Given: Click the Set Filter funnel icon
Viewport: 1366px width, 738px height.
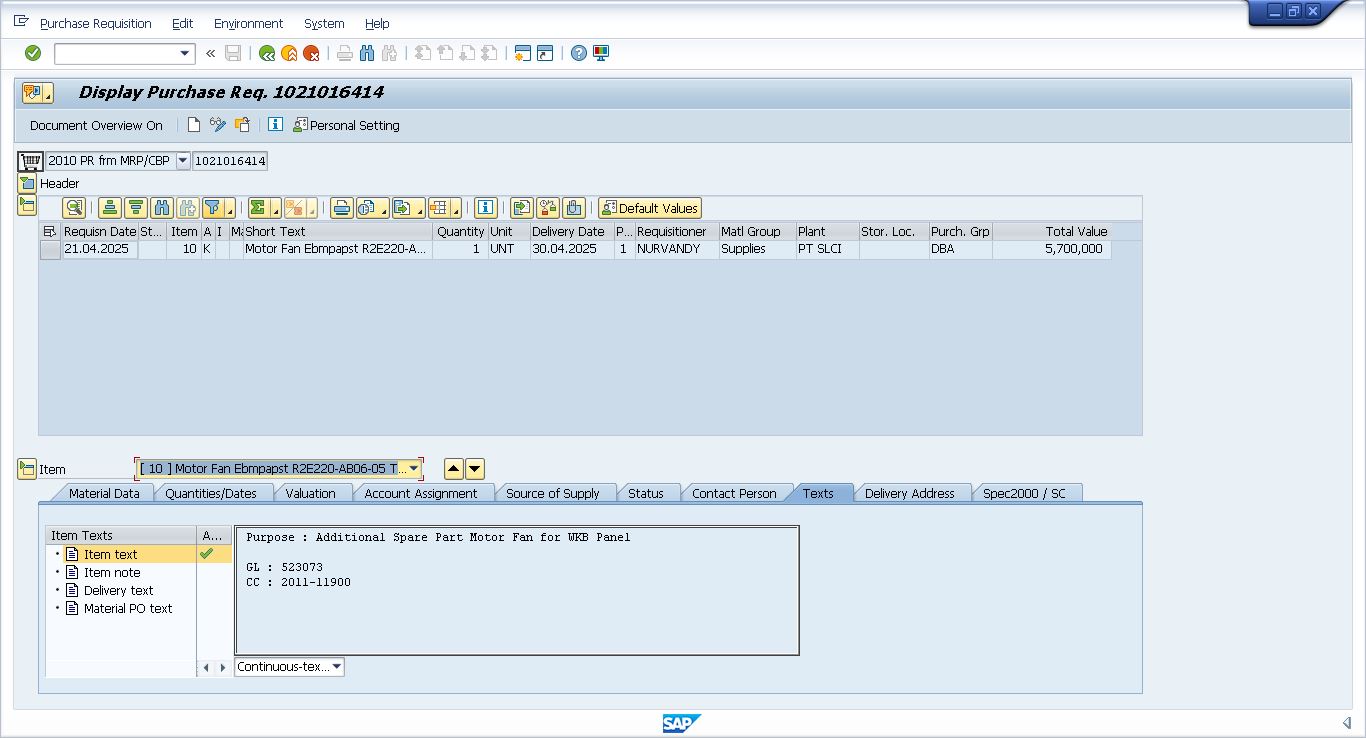Looking at the screenshot, I should [x=211, y=208].
